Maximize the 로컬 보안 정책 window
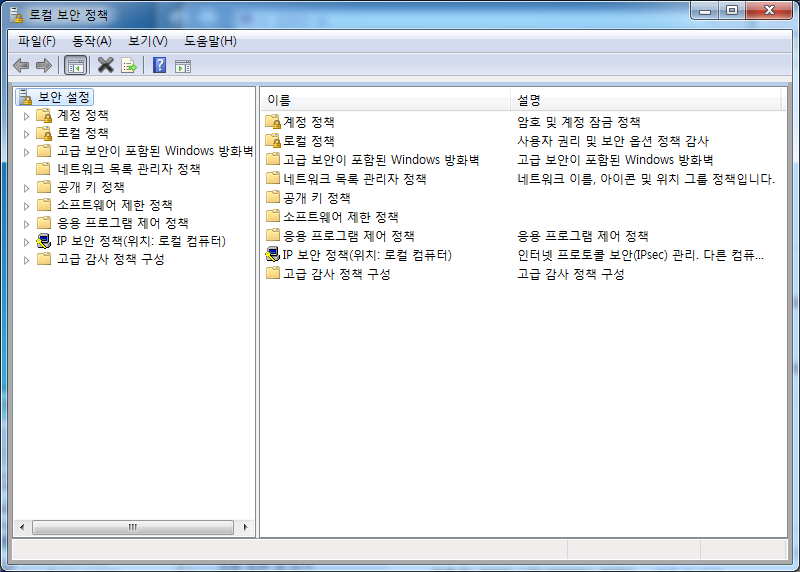Image resolution: width=800 pixels, height=572 pixels. [732, 11]
